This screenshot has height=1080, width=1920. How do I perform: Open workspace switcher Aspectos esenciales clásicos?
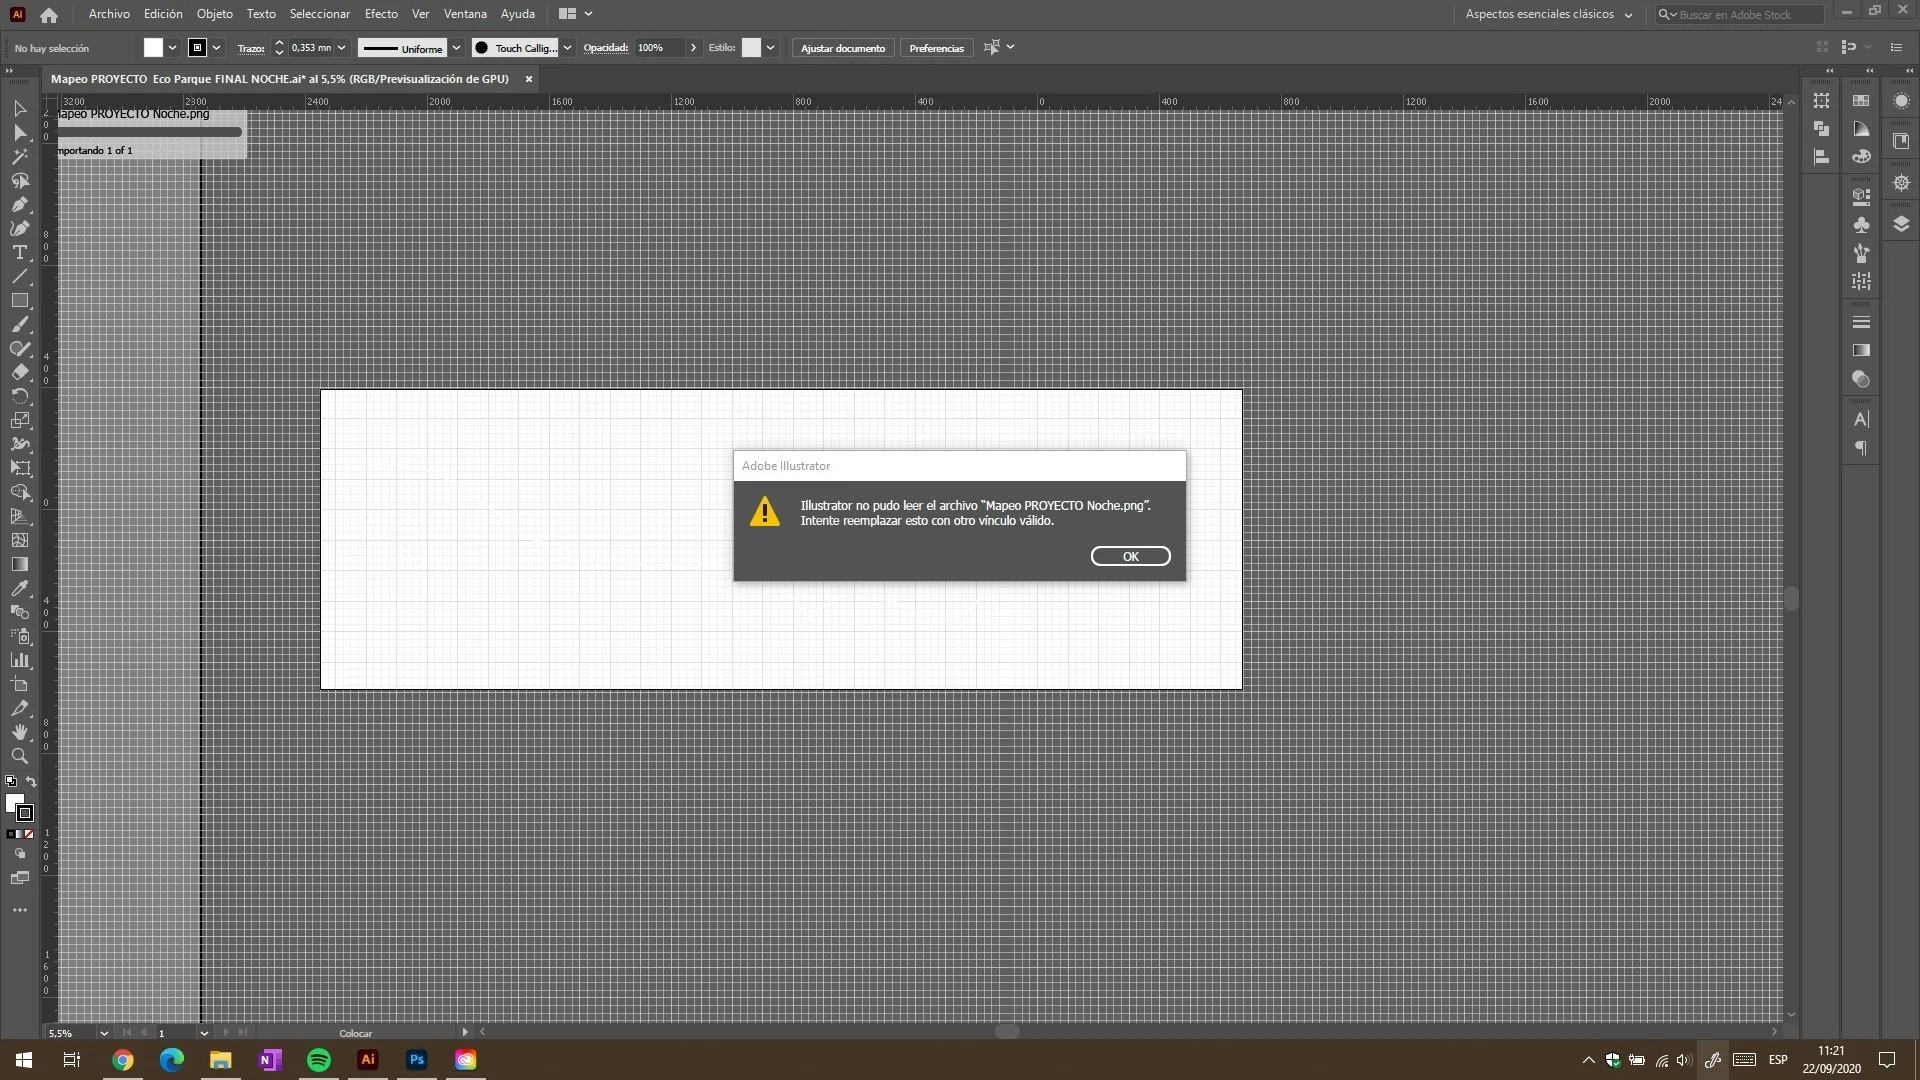coord(1548,14)
